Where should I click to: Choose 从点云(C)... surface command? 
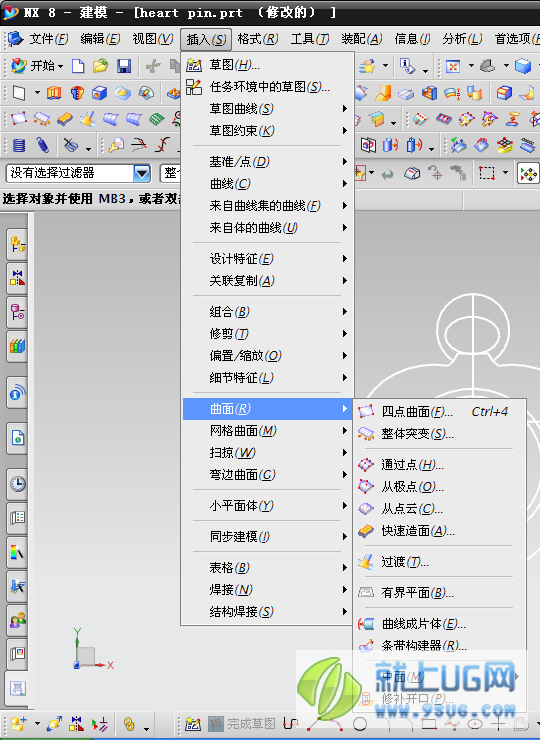point(439,509)
